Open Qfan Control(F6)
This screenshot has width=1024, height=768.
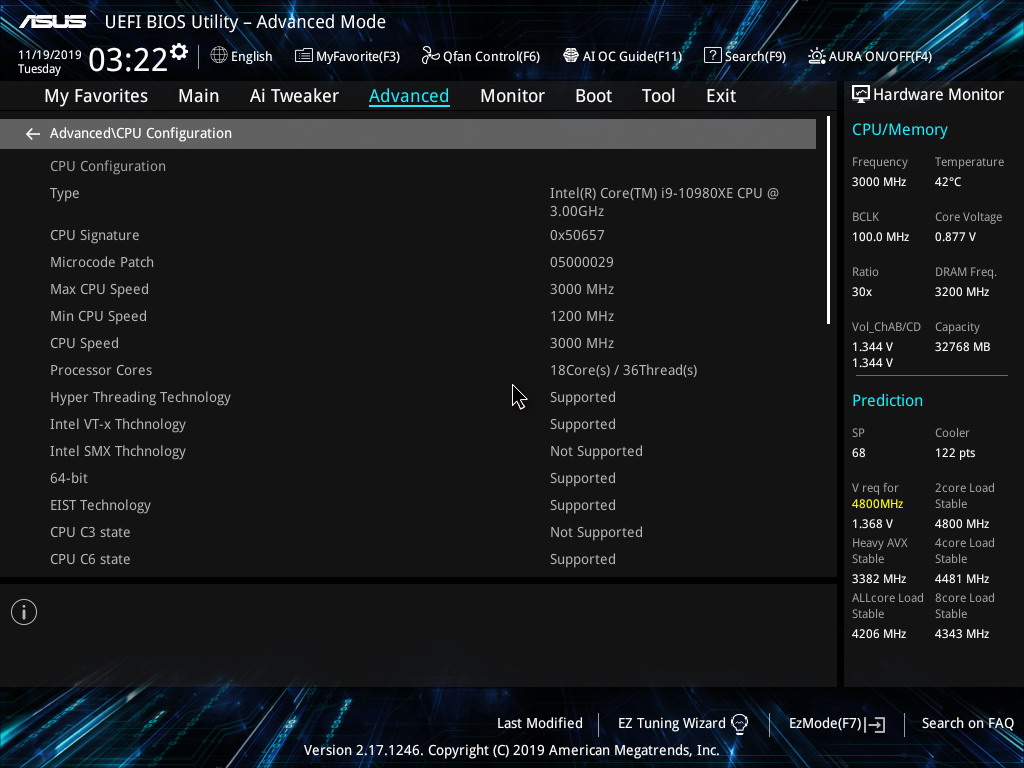[x=491, y=56]
